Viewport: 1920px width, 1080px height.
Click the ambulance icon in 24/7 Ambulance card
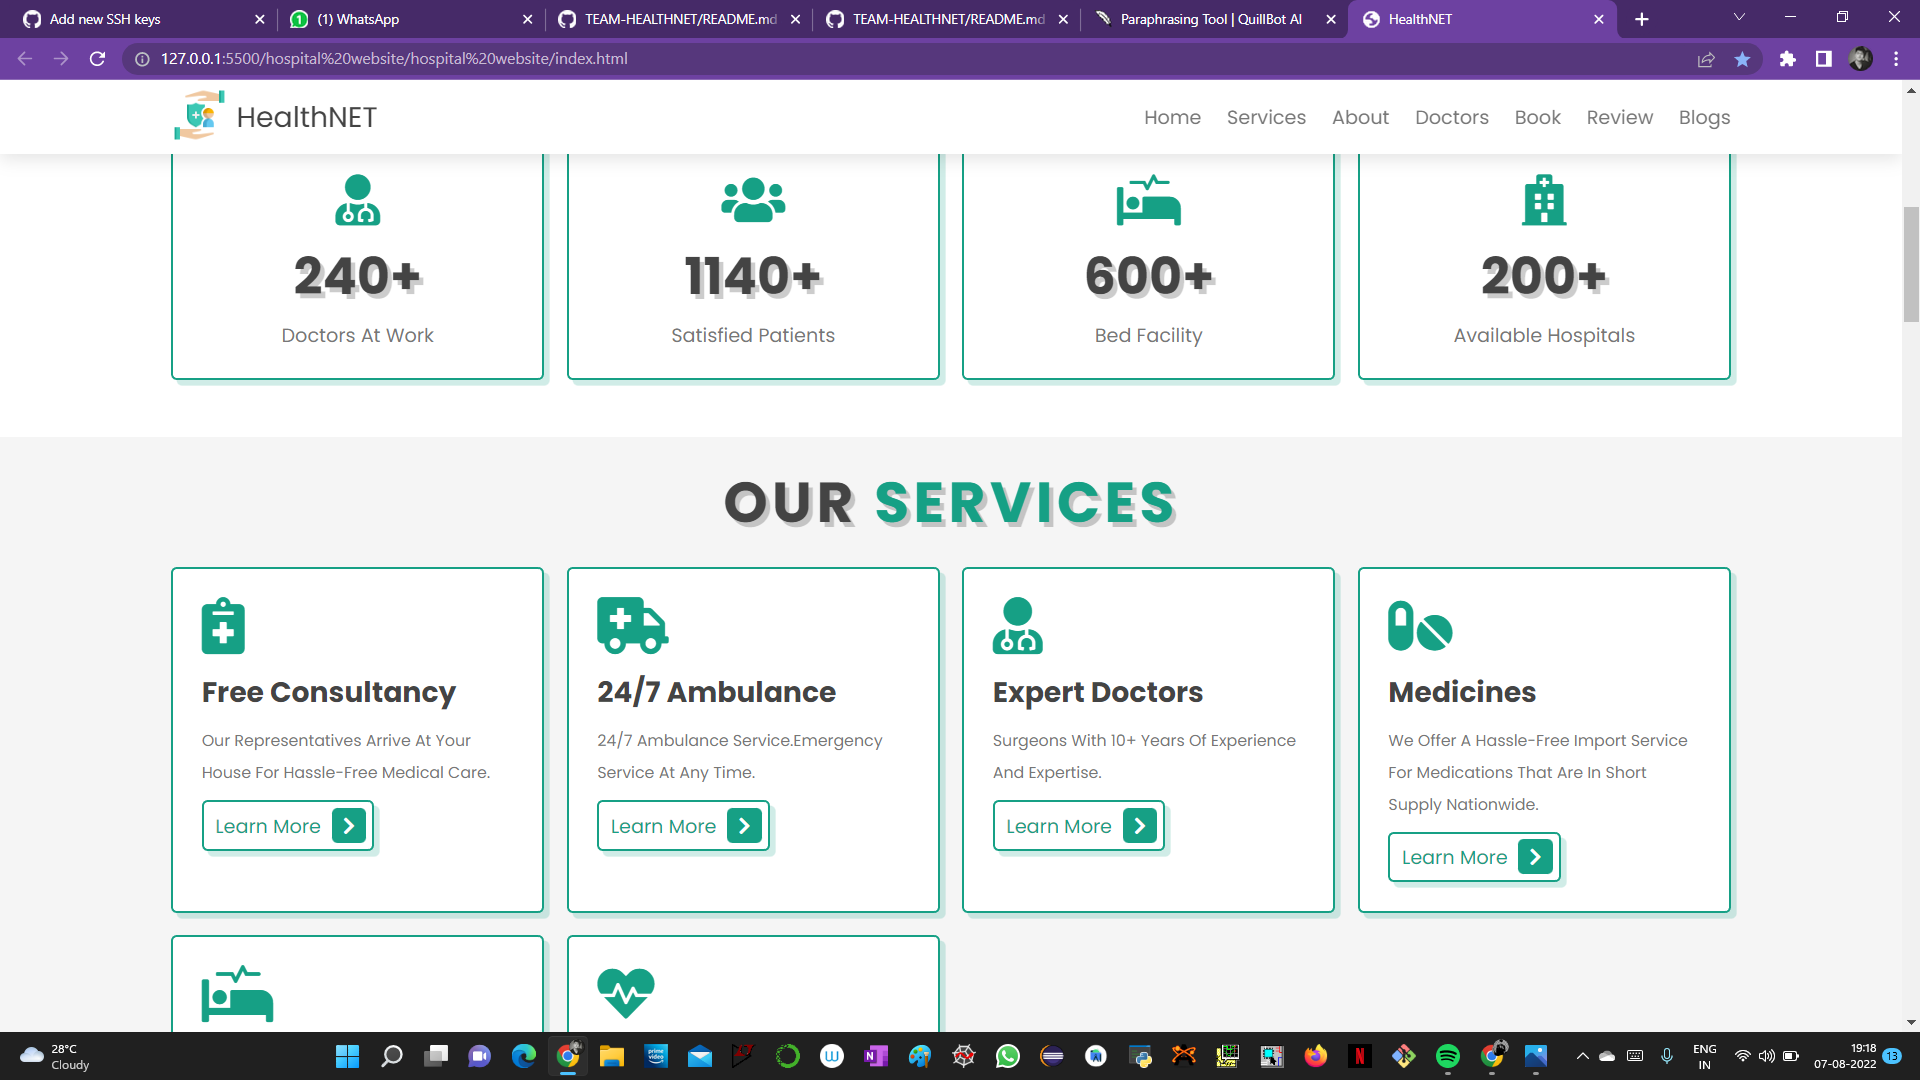[x=632, y=625]
